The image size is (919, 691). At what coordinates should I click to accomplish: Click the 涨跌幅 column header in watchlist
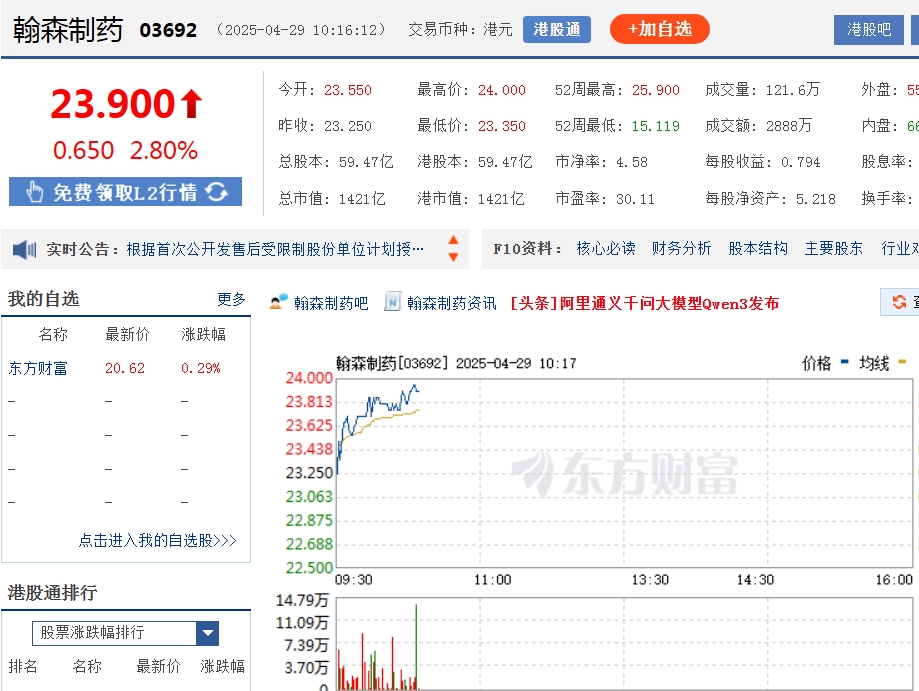click(203, 334)
